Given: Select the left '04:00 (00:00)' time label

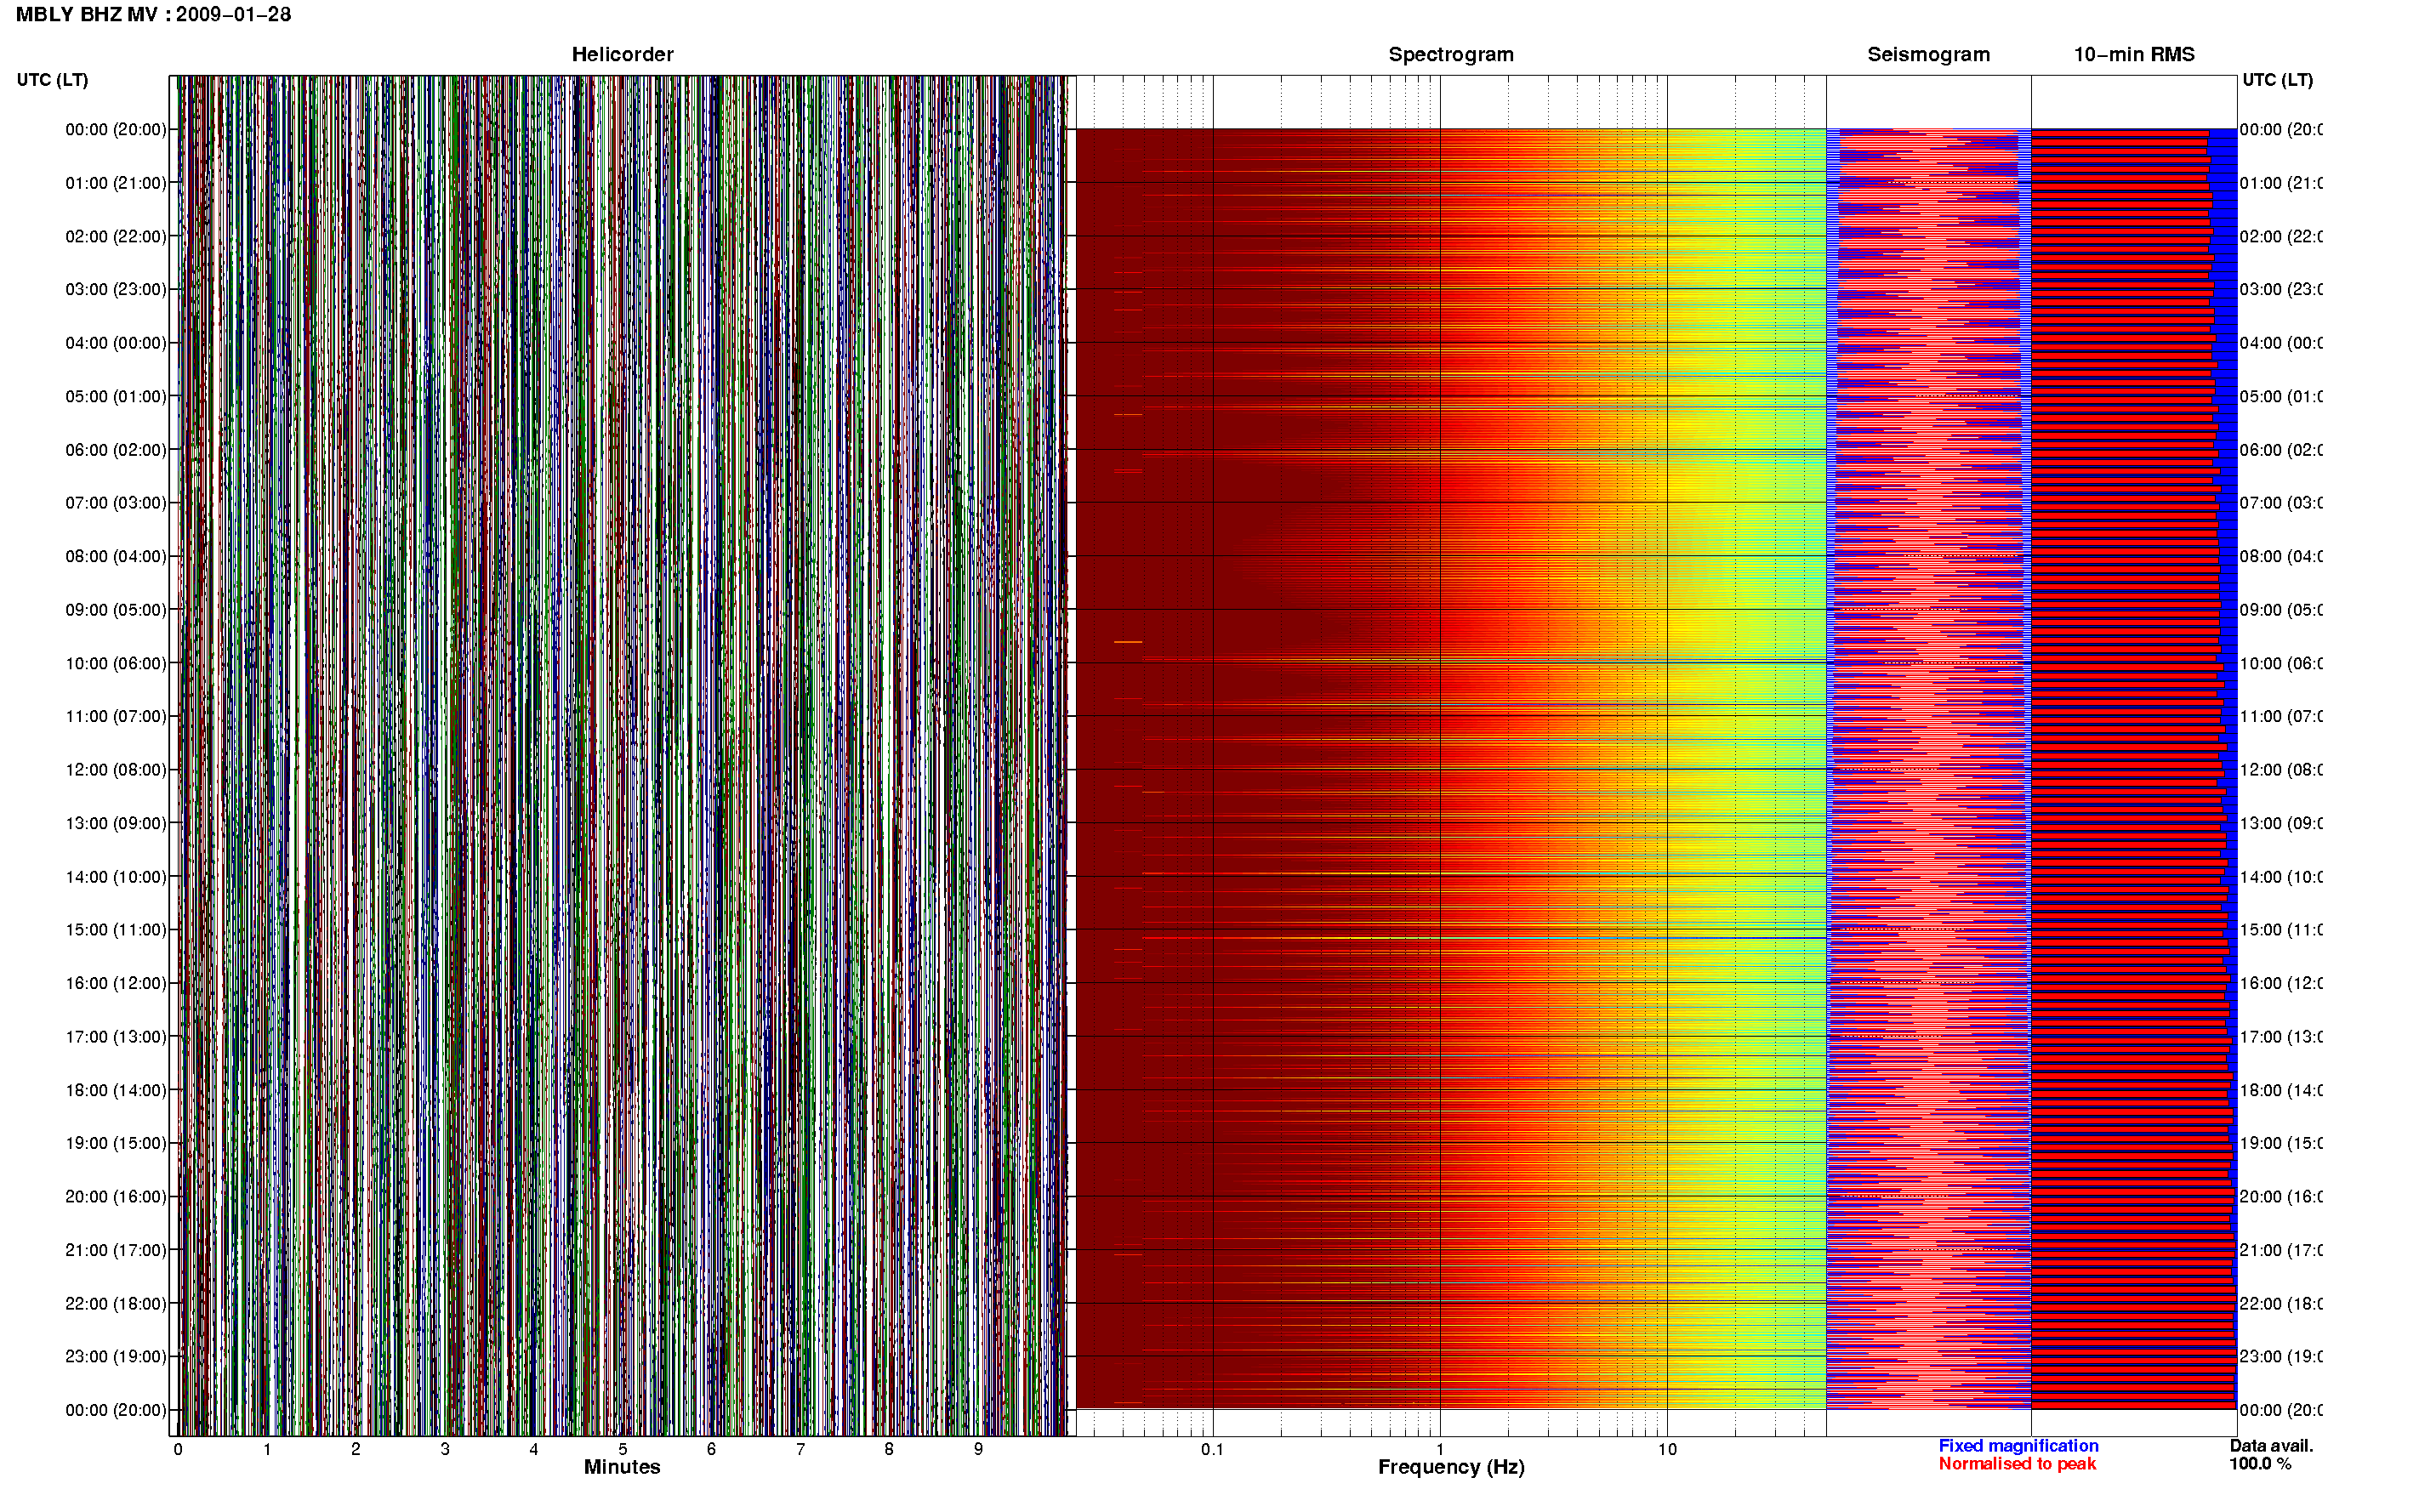Looking at the screenshot, I should pos(116,343).
